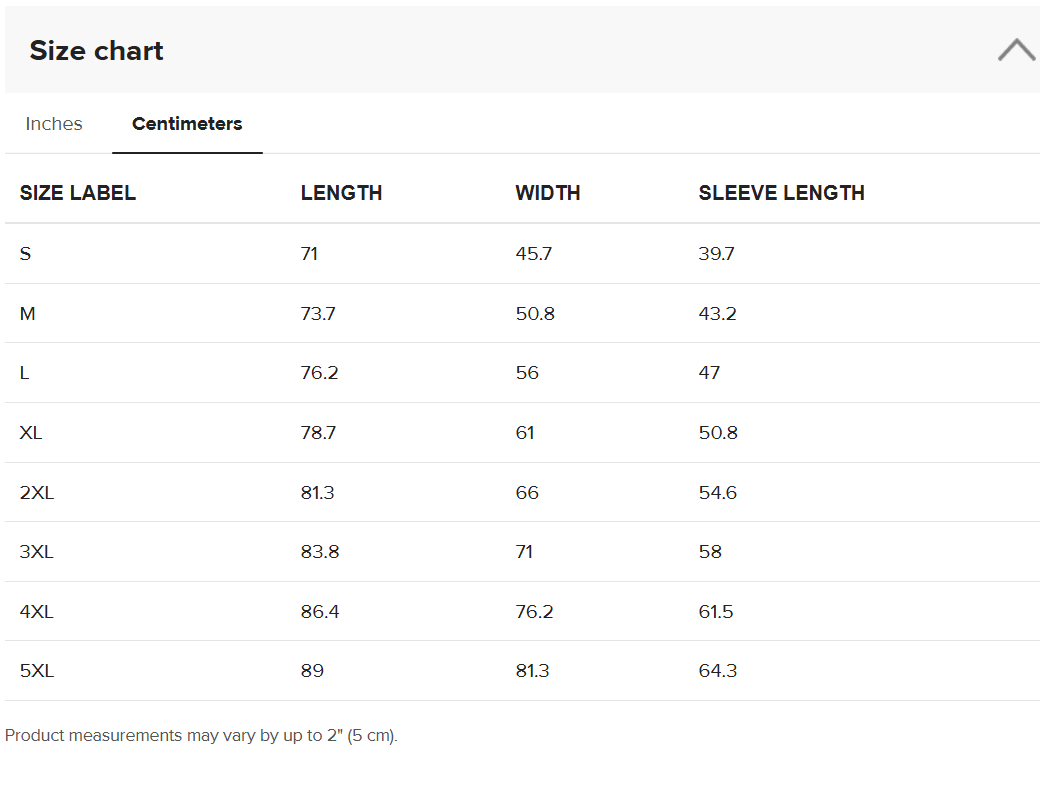Select the 2XL size row label
The width and height of the screenshot is (1040, 787).
pyautogui.click(x=36, y=493)
